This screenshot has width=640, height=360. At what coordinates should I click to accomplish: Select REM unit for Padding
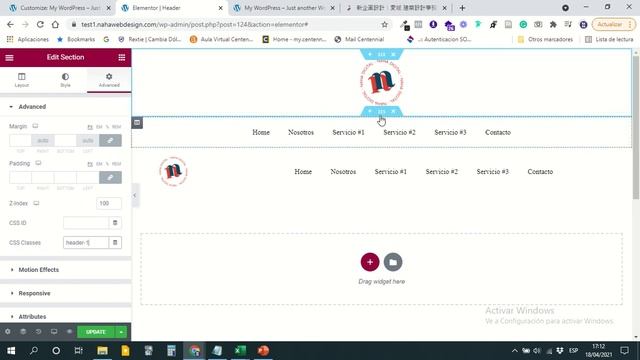pyautogui.click(x=116, y=164)
